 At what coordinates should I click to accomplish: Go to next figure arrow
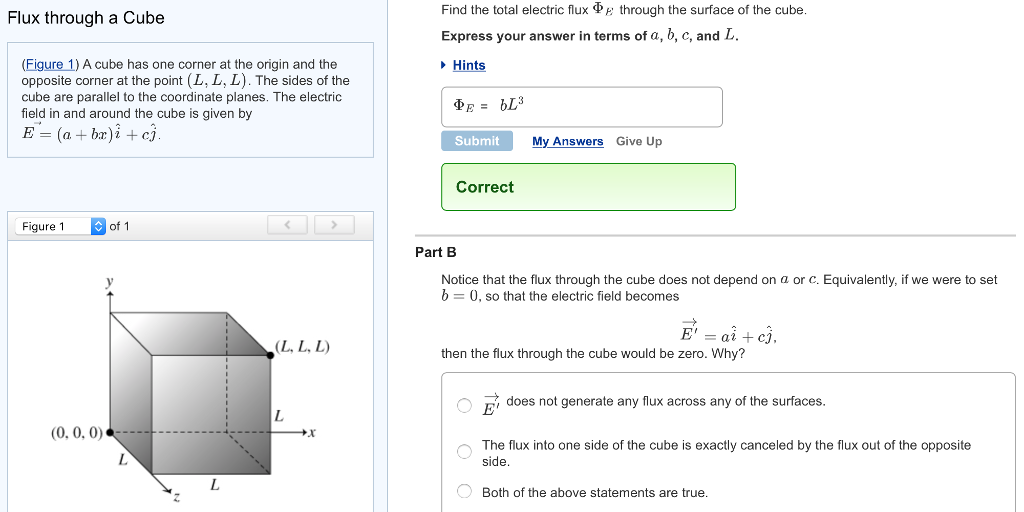coord(334,226)
